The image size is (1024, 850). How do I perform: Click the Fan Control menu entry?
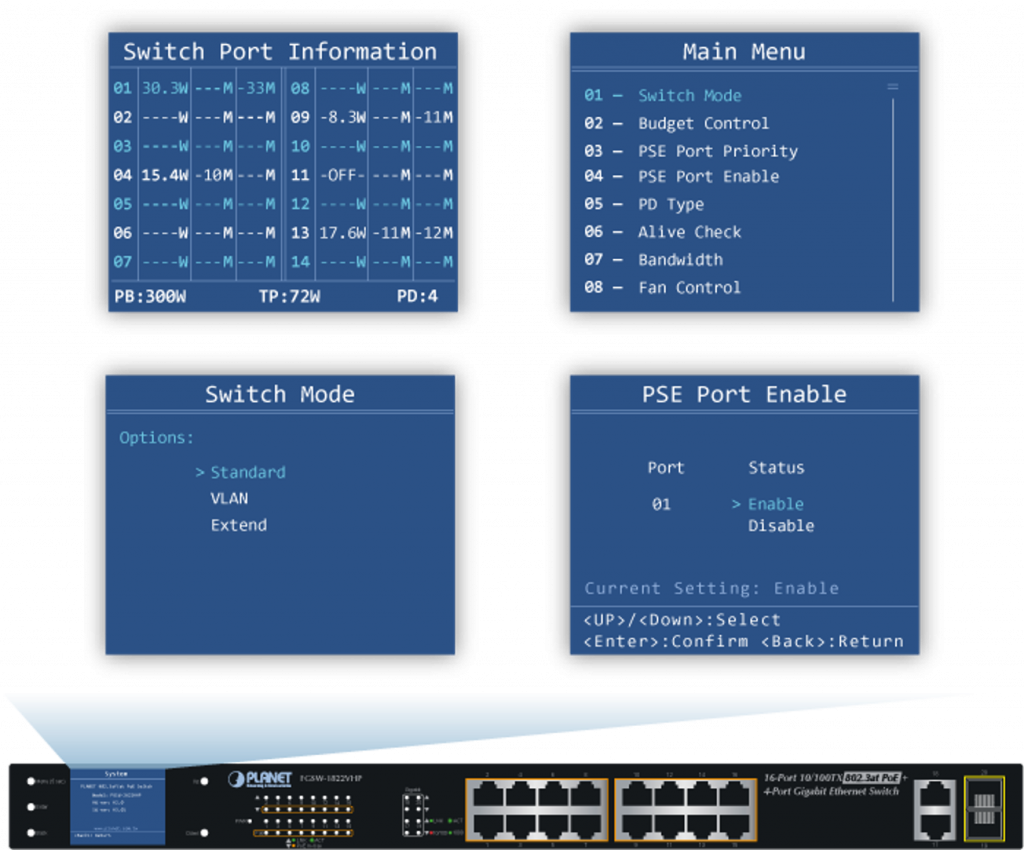coord(689,287)
